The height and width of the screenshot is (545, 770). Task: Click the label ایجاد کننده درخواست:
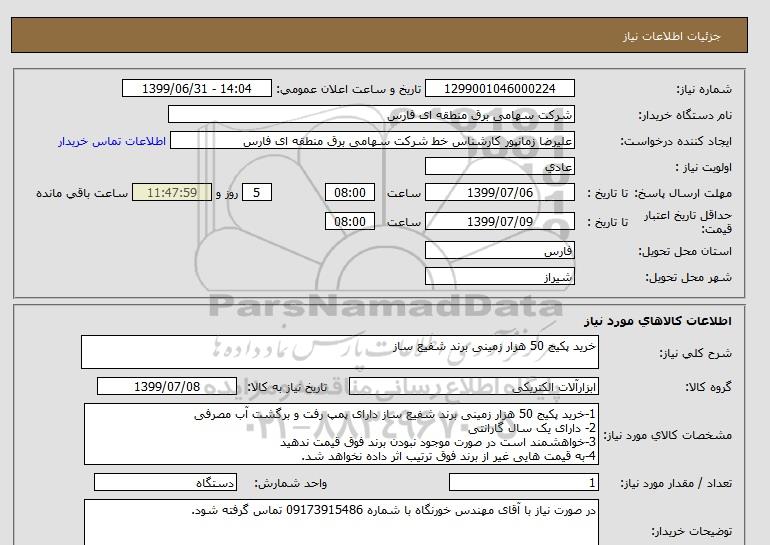tap(676, 142)
